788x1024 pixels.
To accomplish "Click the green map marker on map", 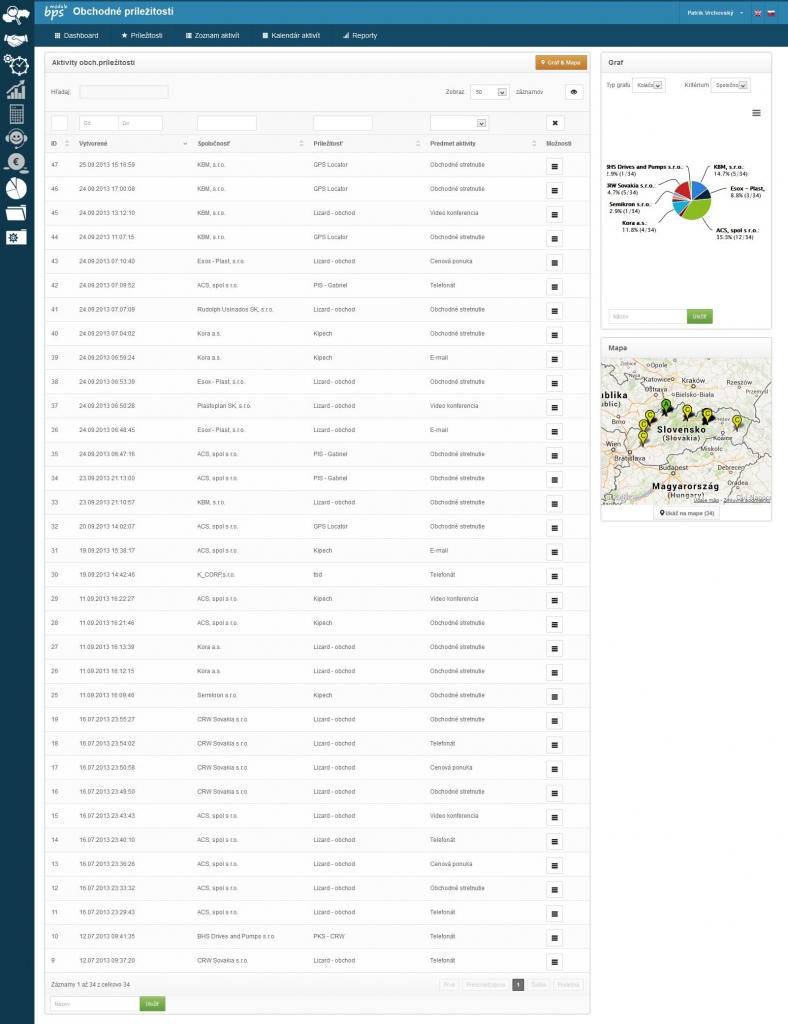I will point(665,408).
